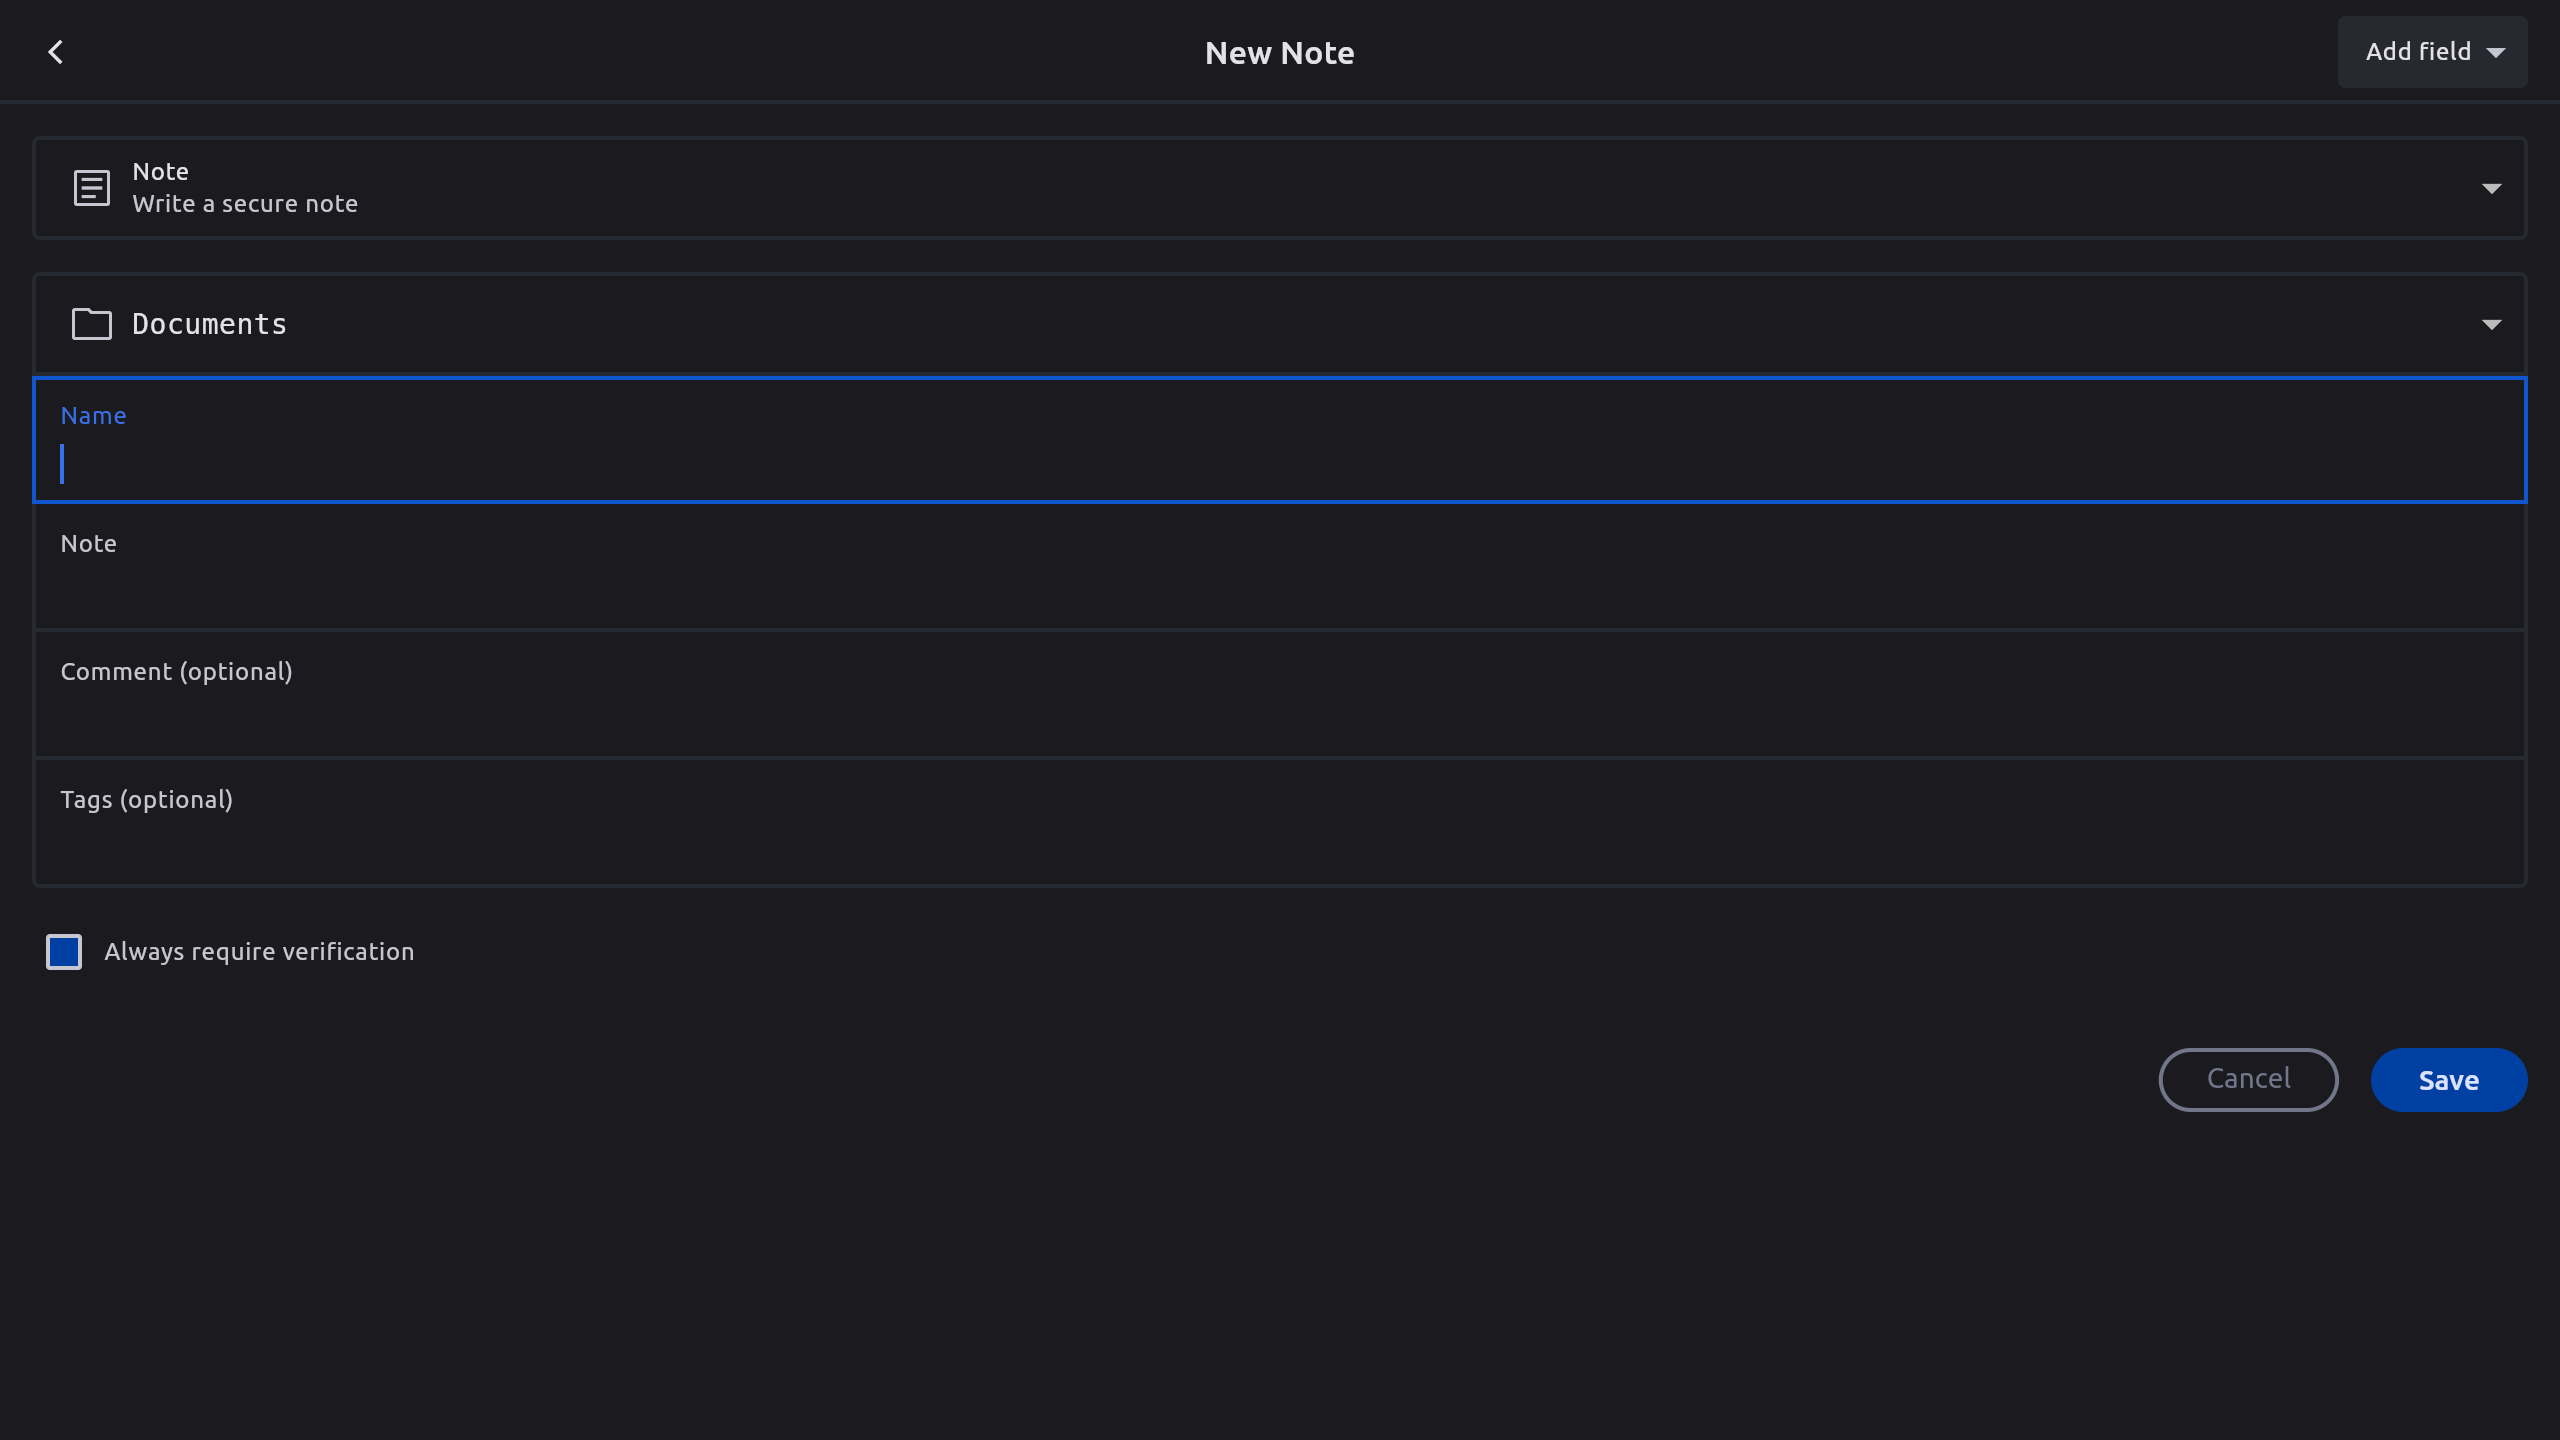This screenshot has width=2560, height=1440.
Task: Click the Documents folder icon
Action: [91, 324]
